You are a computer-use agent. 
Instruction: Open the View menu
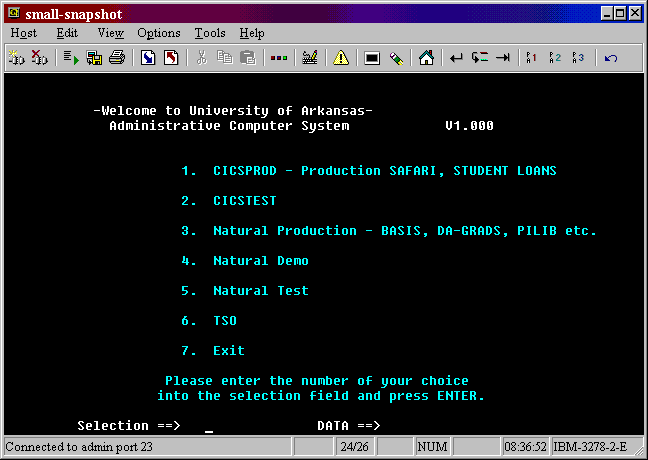tap(110, 33)
